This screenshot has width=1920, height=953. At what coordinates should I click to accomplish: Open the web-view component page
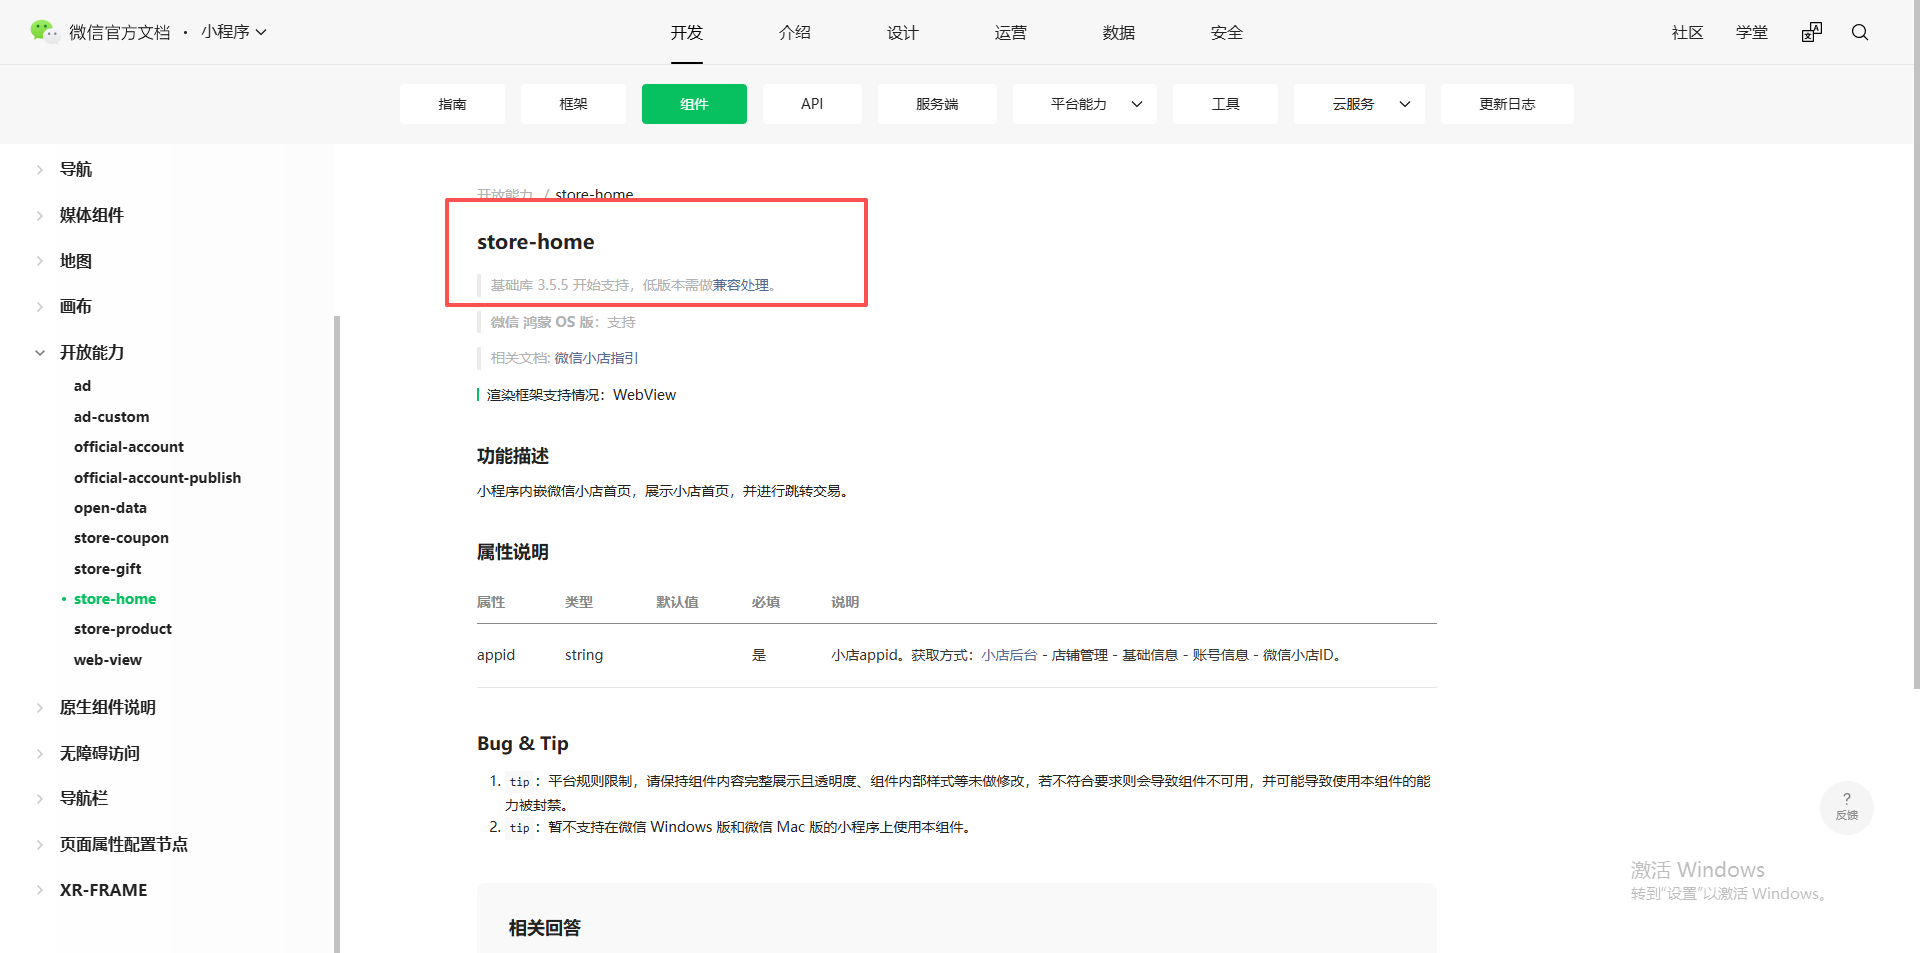(108, 660)
